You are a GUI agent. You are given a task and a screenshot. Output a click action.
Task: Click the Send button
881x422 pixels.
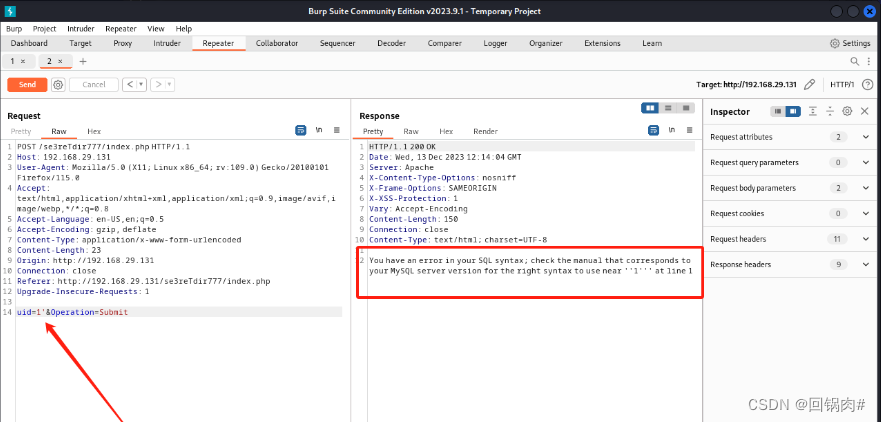click(x=27, y=85)
